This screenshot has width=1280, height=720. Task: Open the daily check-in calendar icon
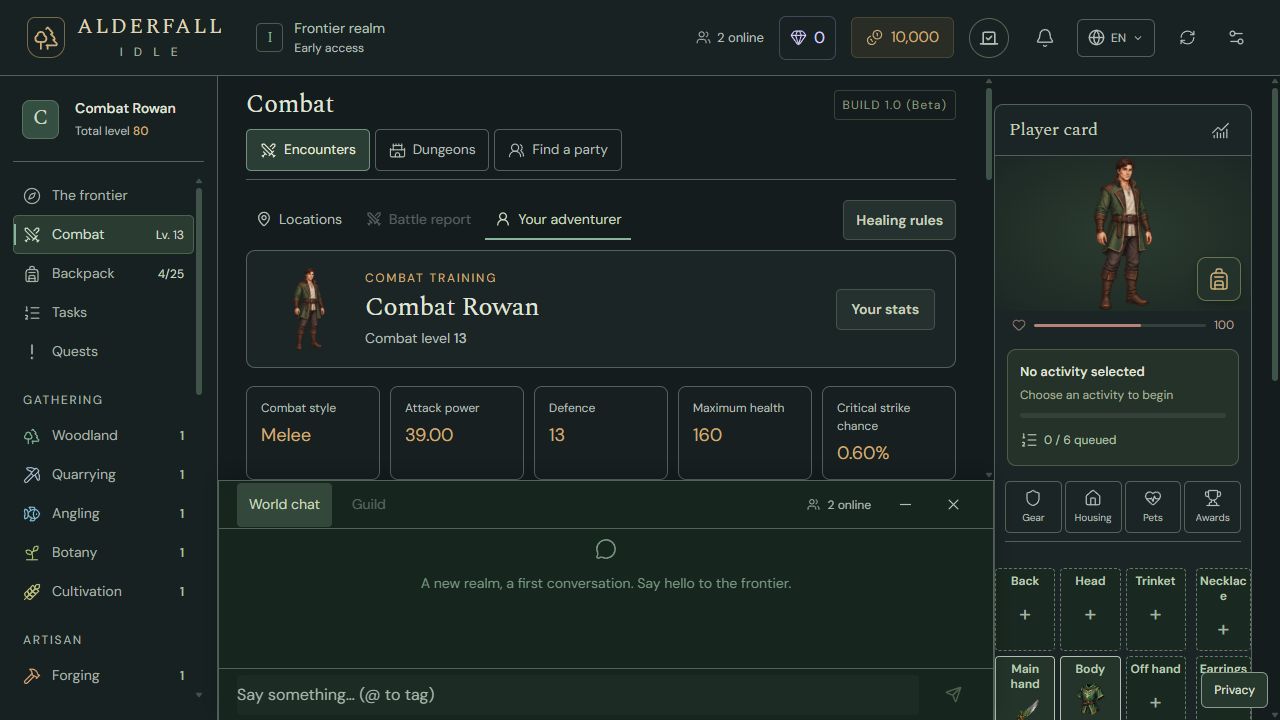pyautogui.click(x=989, y=38)
